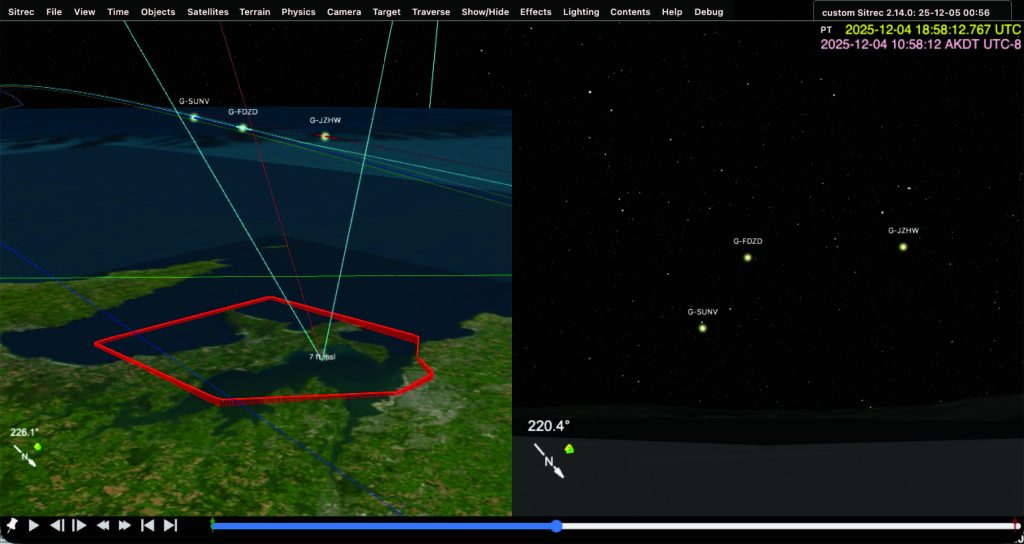Step forward one frame

point(80,525)
